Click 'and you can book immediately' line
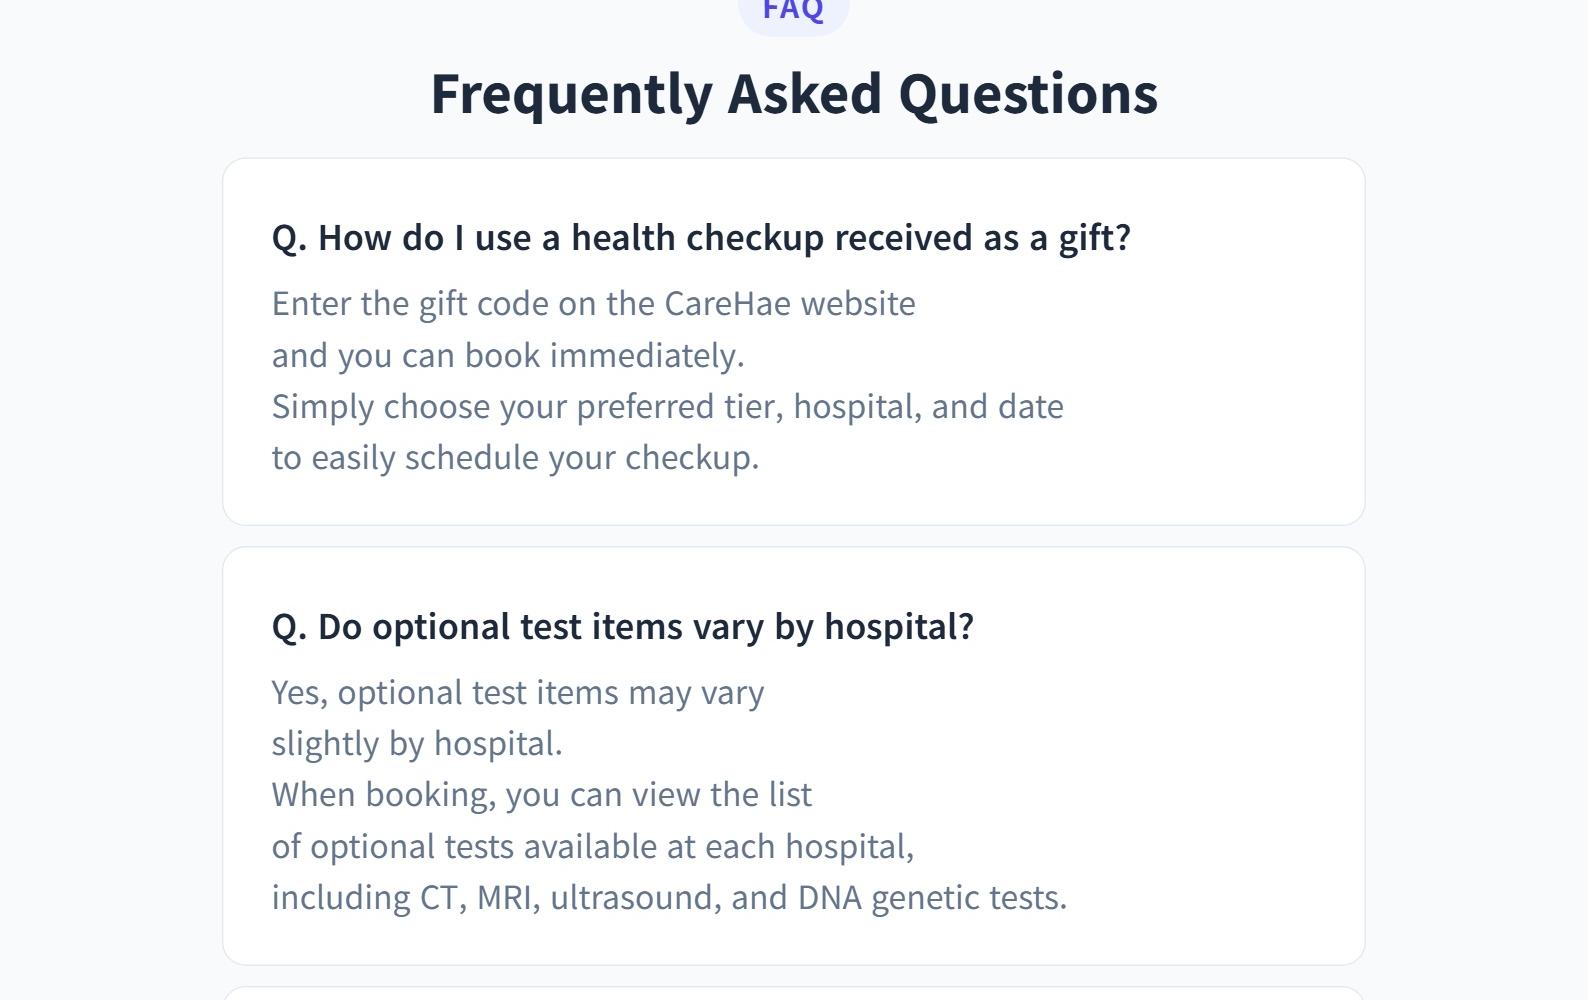 pyautogui.click(x=508, y=356)
